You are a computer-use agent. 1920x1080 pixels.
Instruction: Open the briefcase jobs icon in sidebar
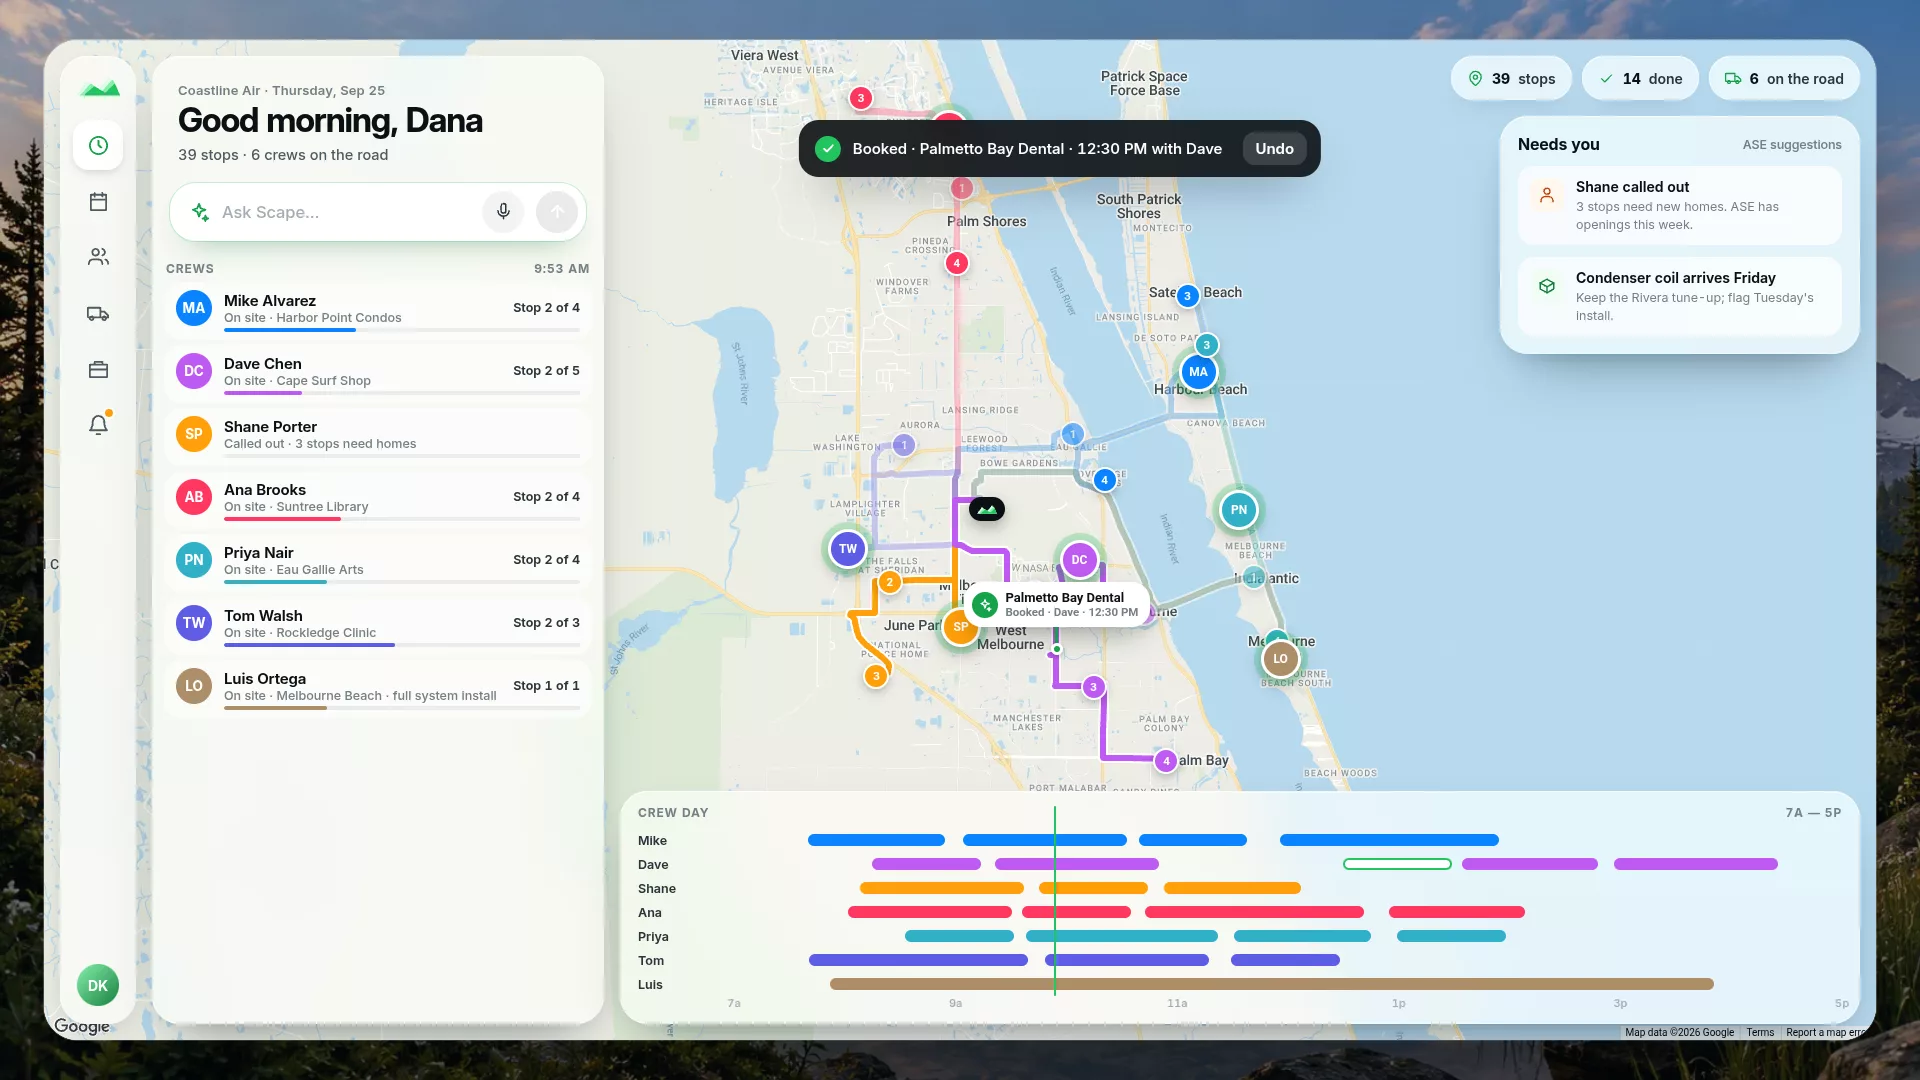98,370
